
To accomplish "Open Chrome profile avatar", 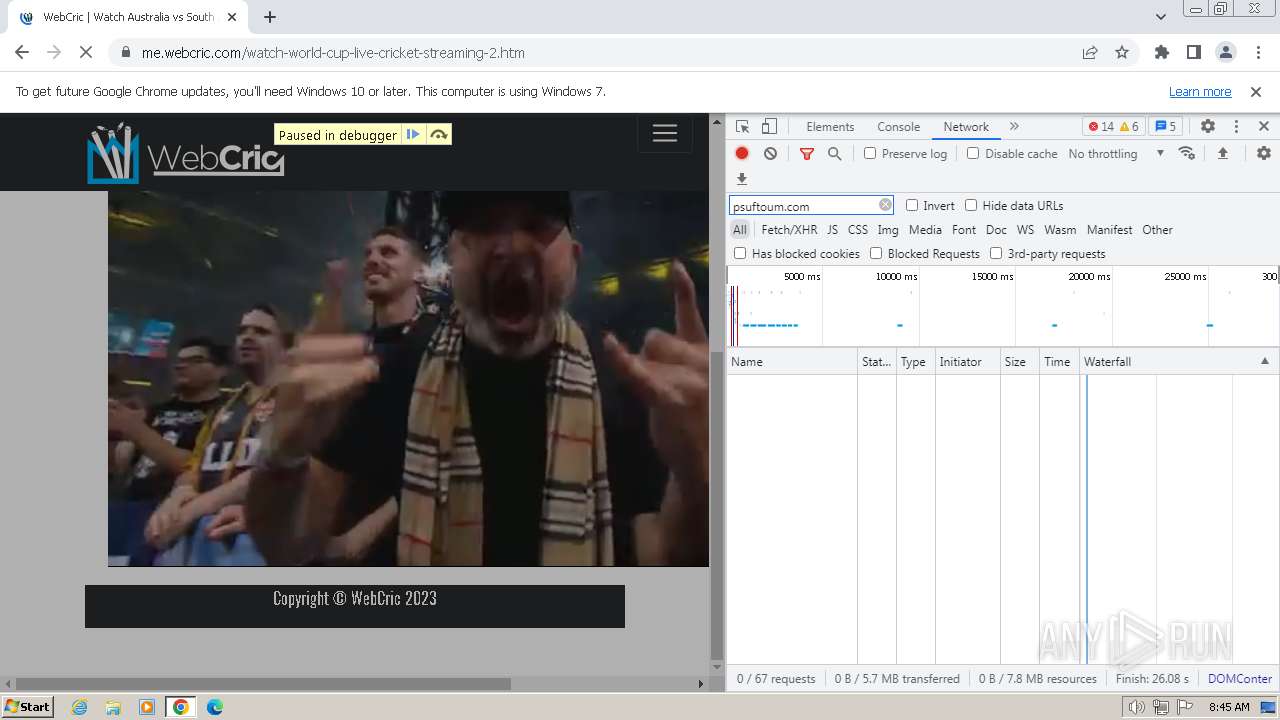I will pos(1225,52).
